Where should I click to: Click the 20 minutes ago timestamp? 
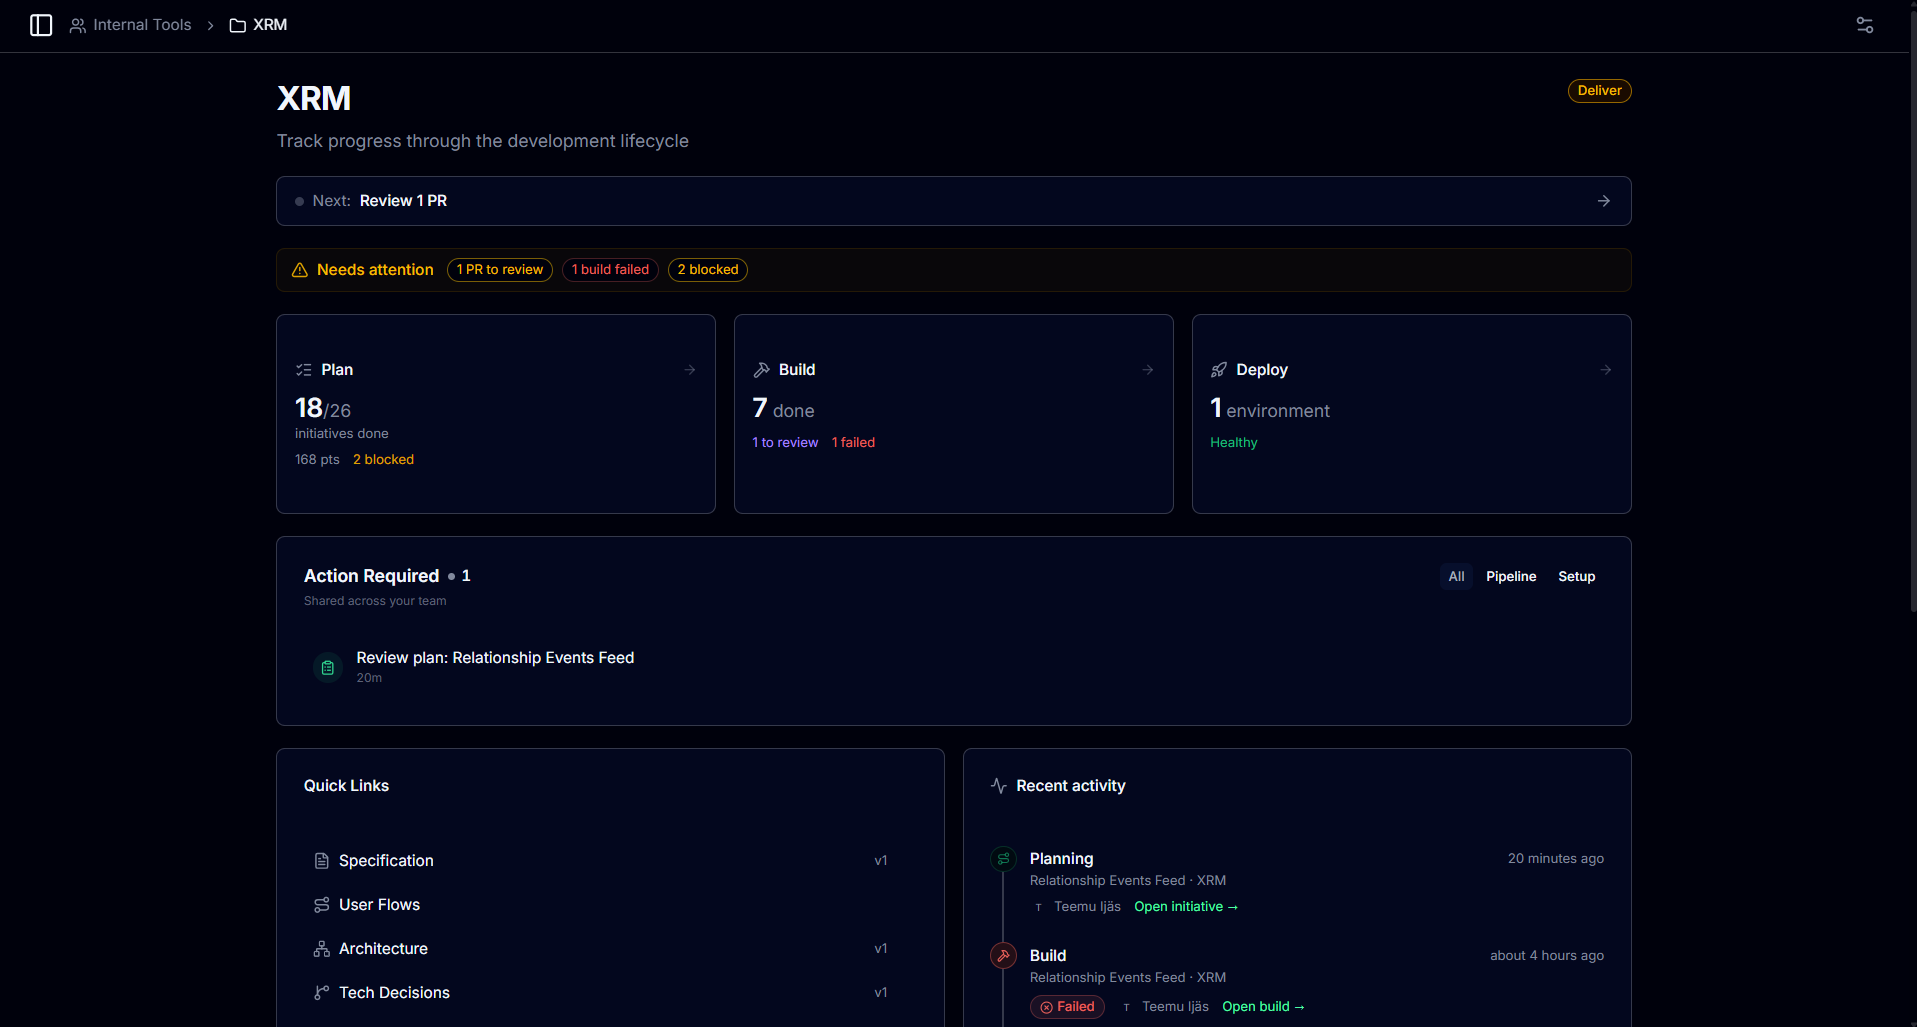[1555, 859]
